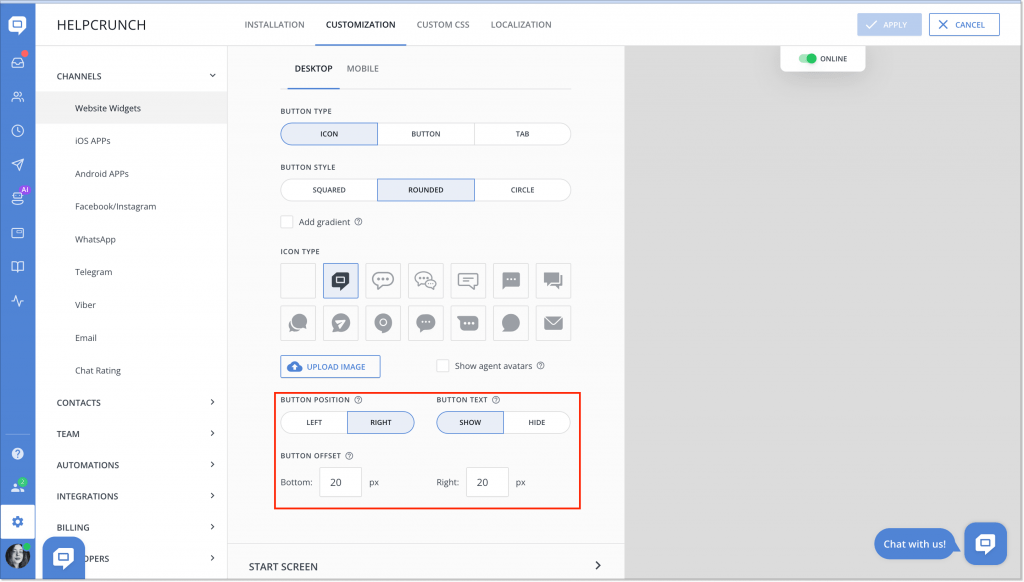Select the filled square bubble with dots icon
Image resolution: width=1024 pixels, height=582 pixels.
click(511, 281)
